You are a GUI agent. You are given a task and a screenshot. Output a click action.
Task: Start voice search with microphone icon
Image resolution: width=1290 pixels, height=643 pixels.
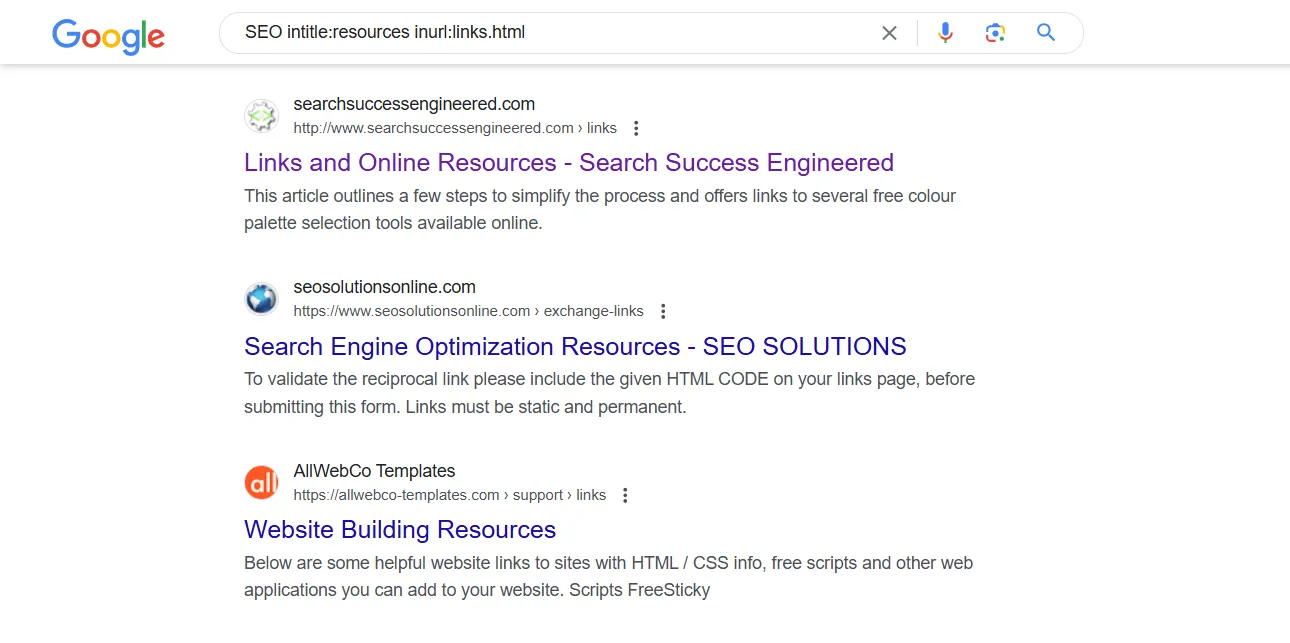pos(945,33)
